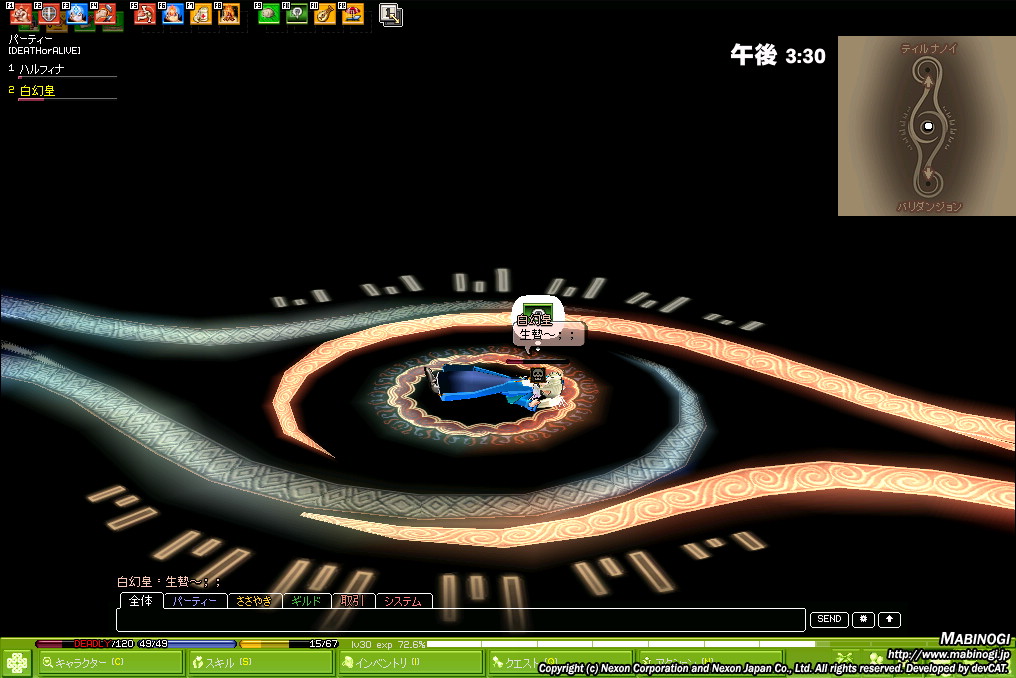Viewport: 1016px width, 678px height.
Task: Activate the F5 kick skill icon
Action: pos(145,14)
